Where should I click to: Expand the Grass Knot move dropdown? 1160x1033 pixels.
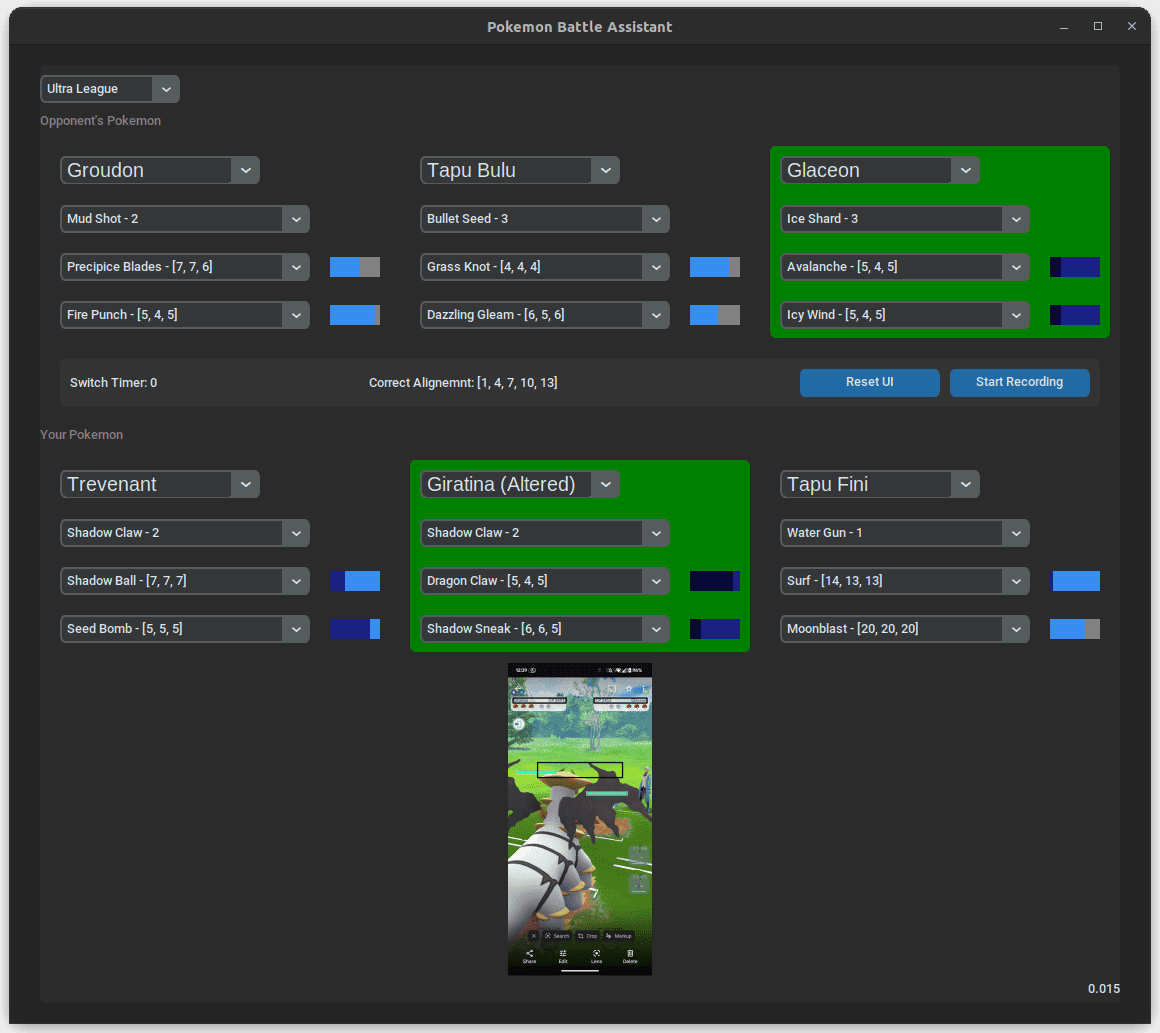pyautogui.click(x=544, y=267)
